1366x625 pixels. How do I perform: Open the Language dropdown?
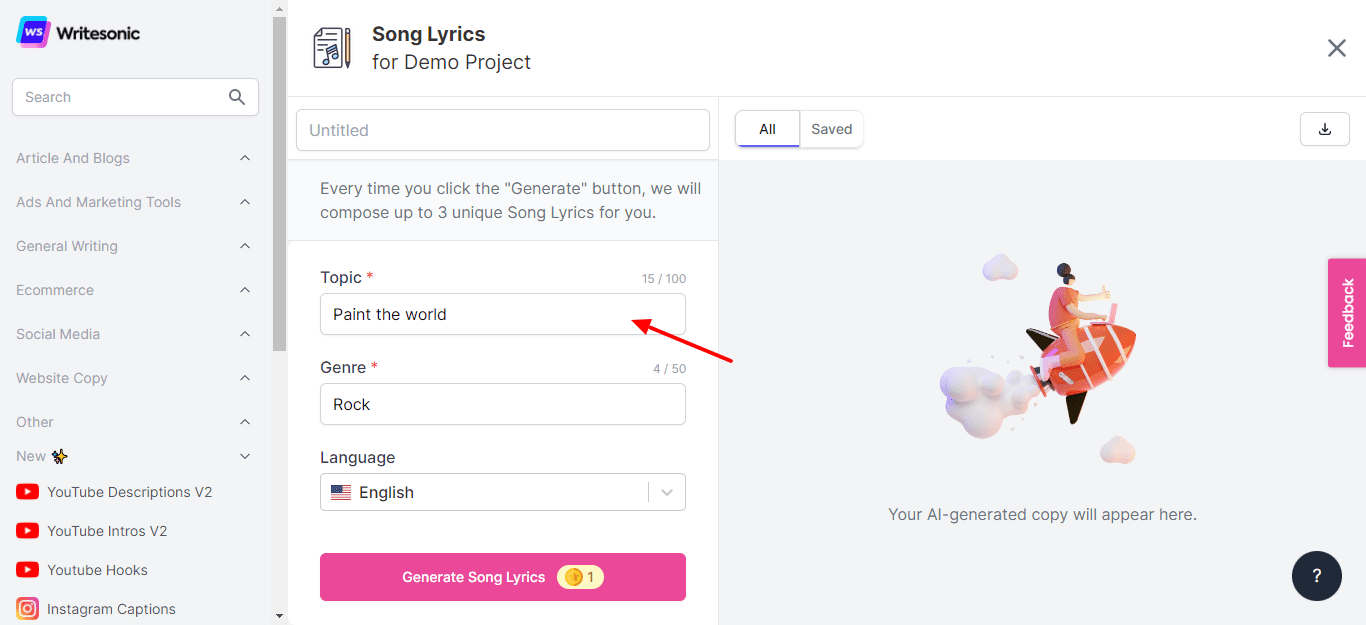(x=502, y=492)
